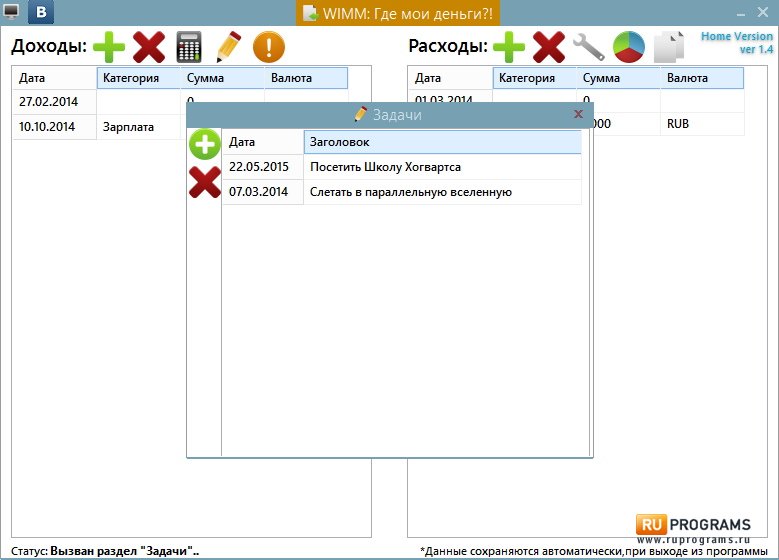Click the red X delete icon beside Доходы

(x=149, y=47)
